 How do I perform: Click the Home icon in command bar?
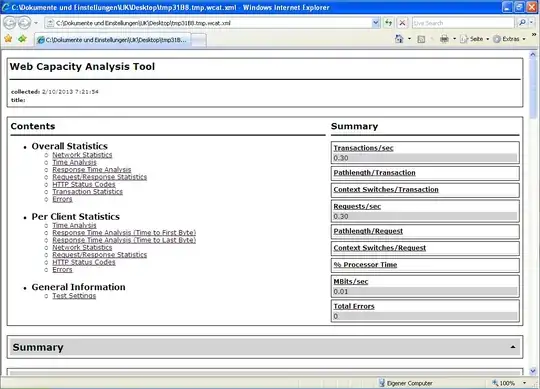(399, 39)
